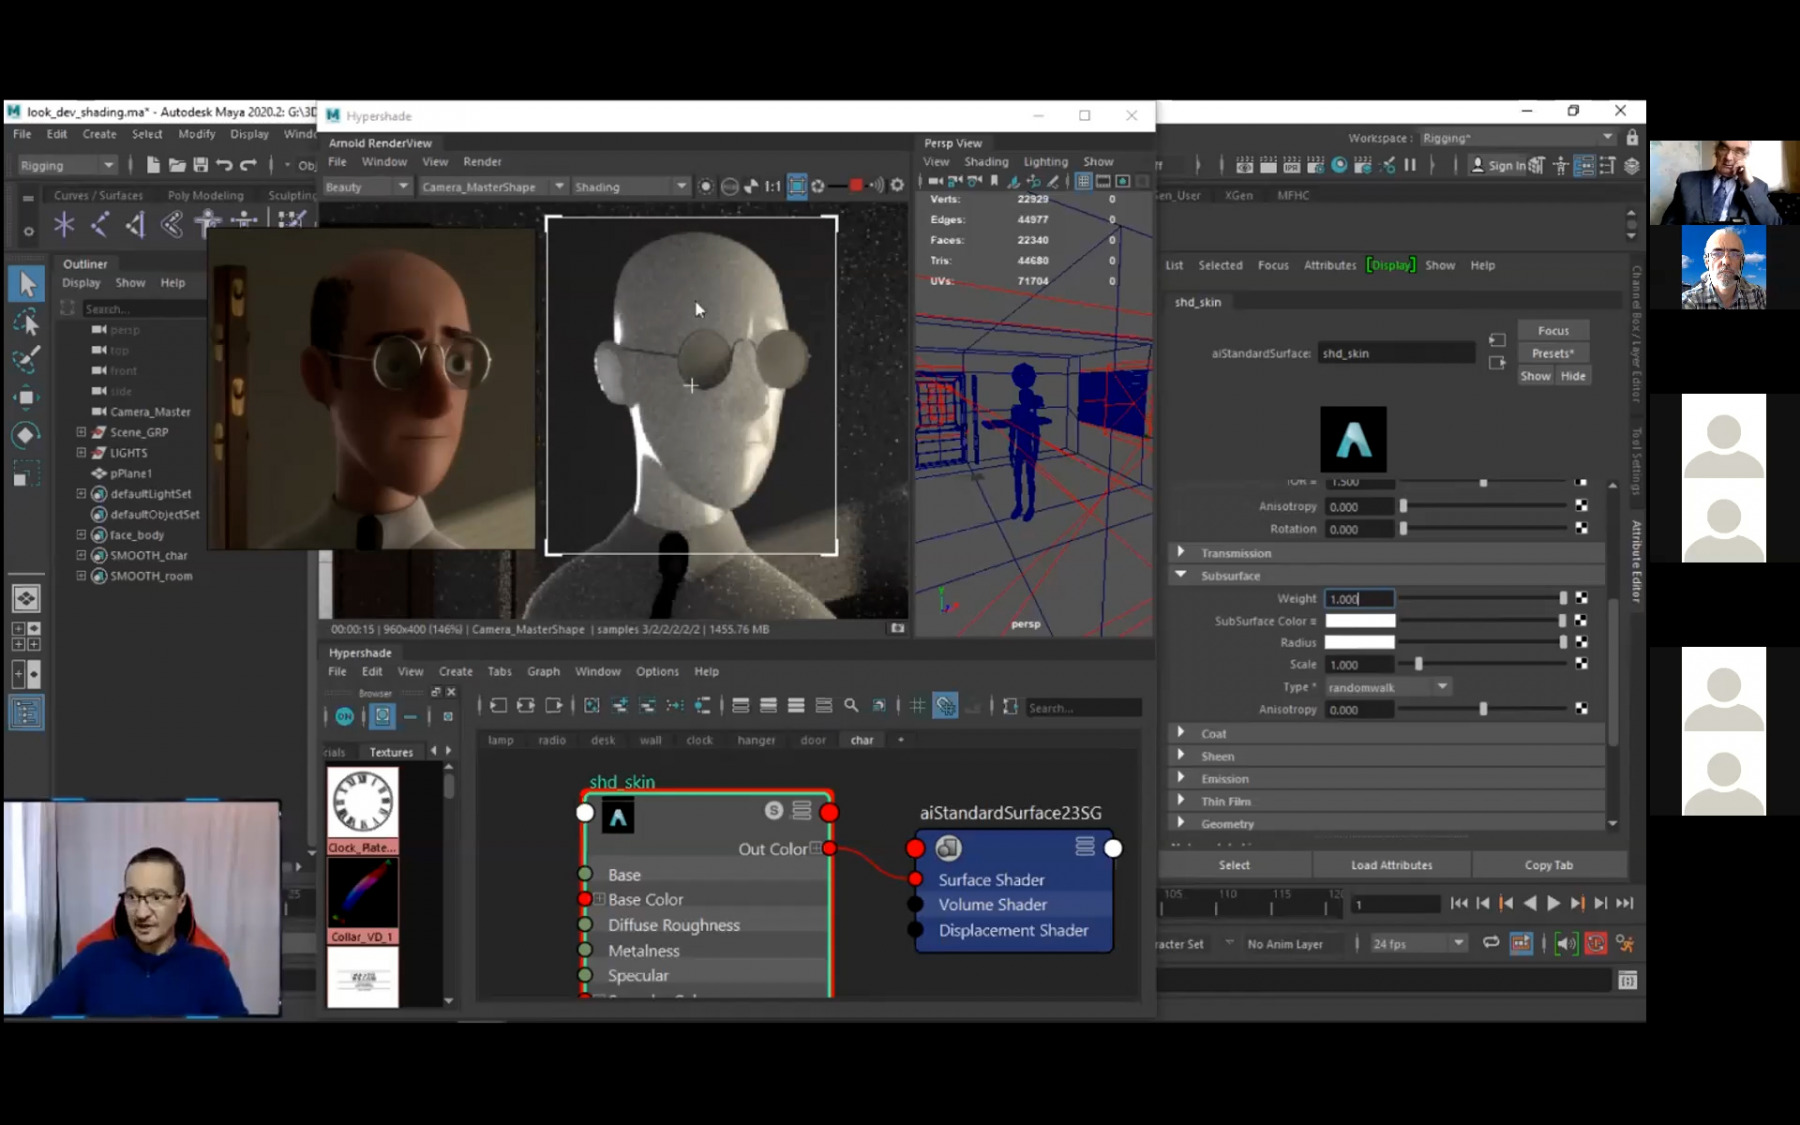This screenshot has width=1800, height=1125.
Task: Click the Load Attributes button
Action: [1391, 865]
